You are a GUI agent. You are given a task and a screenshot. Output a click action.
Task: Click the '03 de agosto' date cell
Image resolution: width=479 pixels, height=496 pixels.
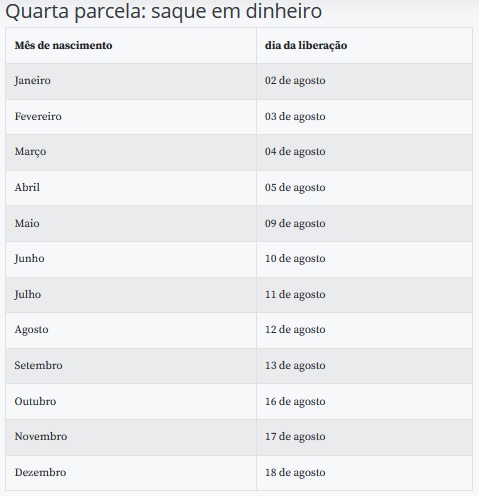click(364, 117)
